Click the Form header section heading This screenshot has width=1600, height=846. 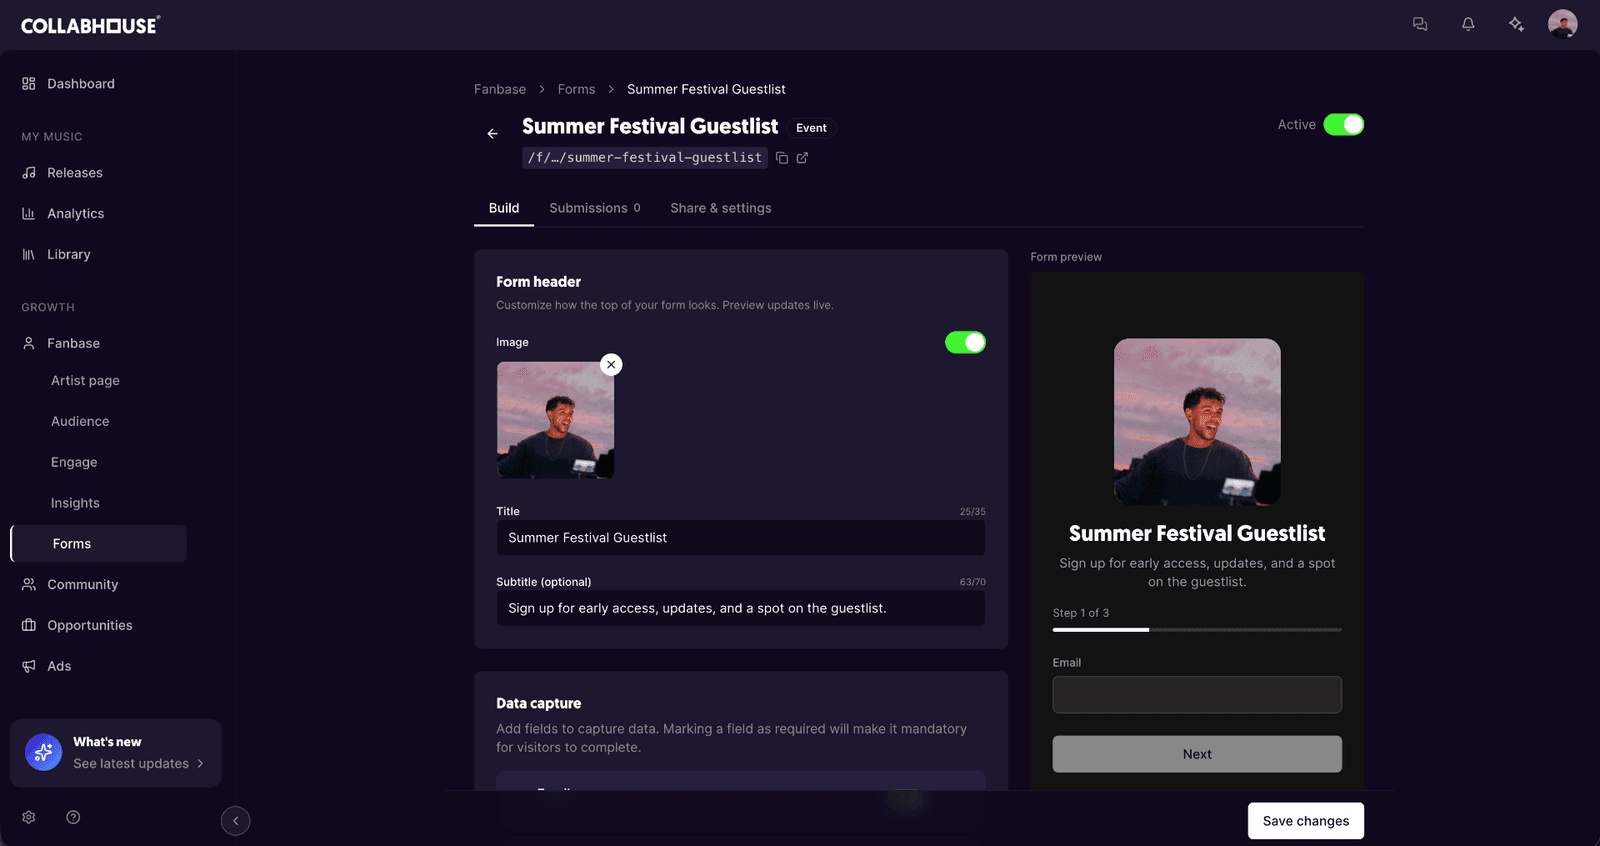pos(538,282)
